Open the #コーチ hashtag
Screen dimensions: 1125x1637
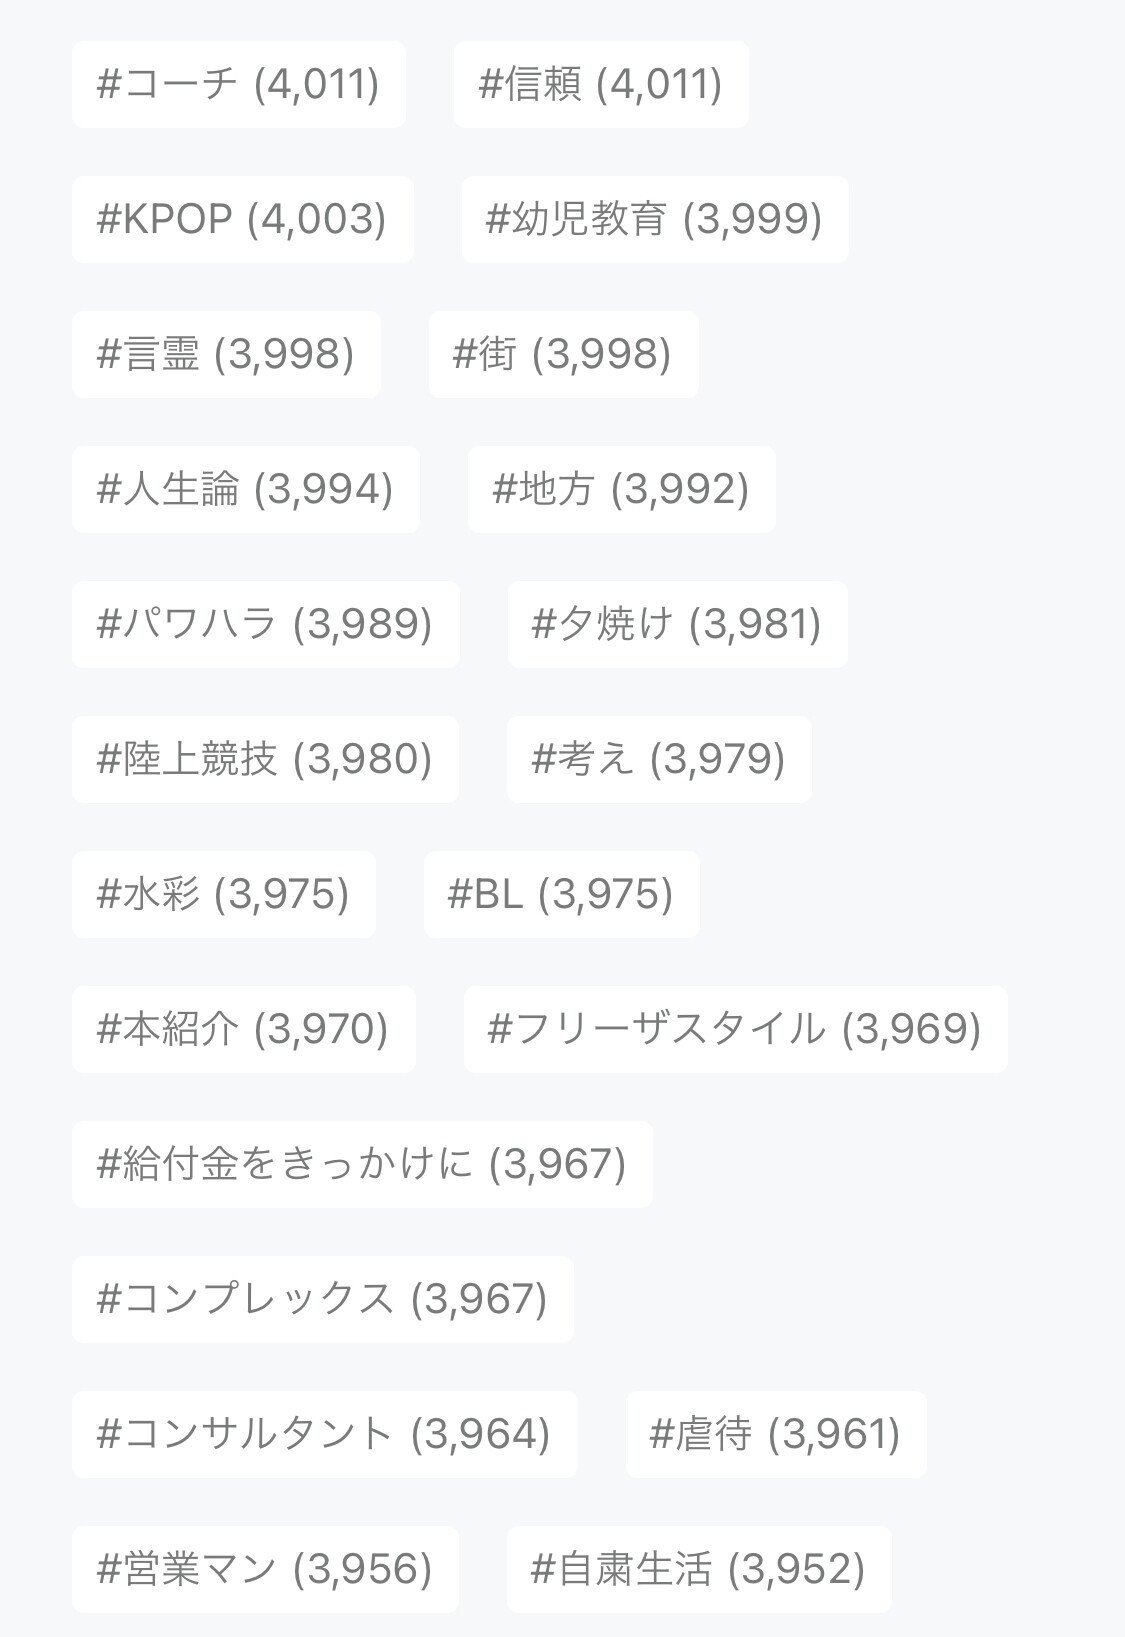pos(238,84)
